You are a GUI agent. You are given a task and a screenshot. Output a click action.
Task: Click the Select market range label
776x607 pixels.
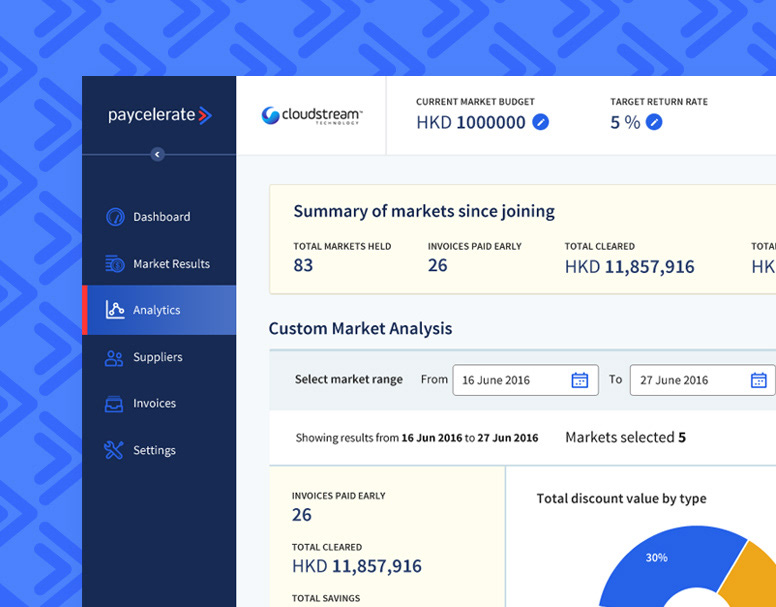coord(349,379)
